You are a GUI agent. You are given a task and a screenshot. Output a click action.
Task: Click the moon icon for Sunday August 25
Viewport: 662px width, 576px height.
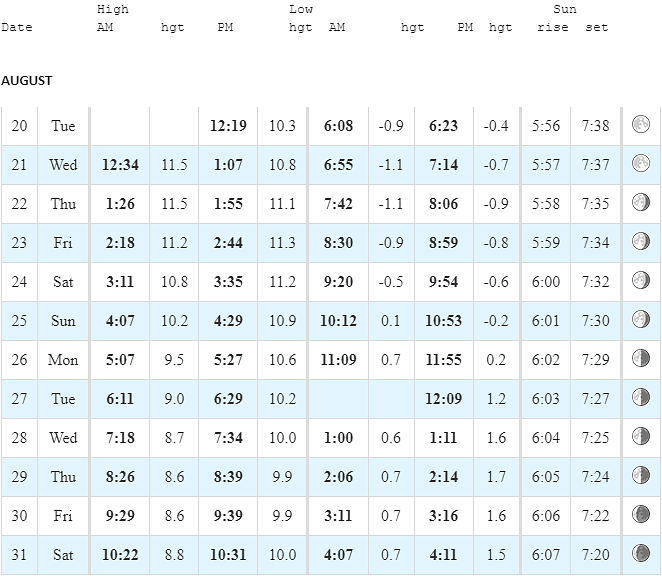click(640, 320)
